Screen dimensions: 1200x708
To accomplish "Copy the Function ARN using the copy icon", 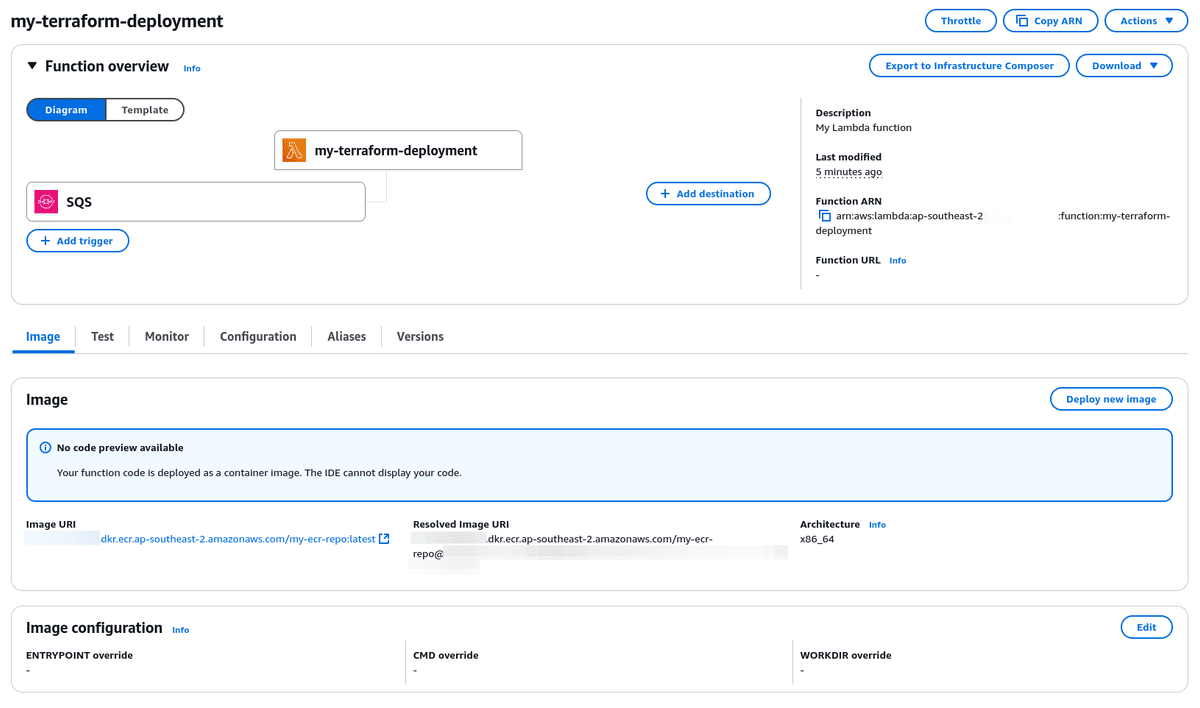I will [821, 214].
